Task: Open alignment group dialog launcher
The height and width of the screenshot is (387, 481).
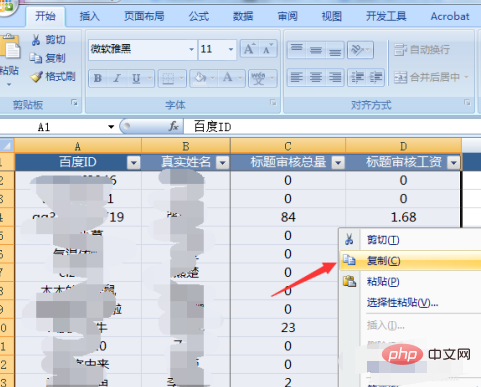Action: [x=467, y=103]
